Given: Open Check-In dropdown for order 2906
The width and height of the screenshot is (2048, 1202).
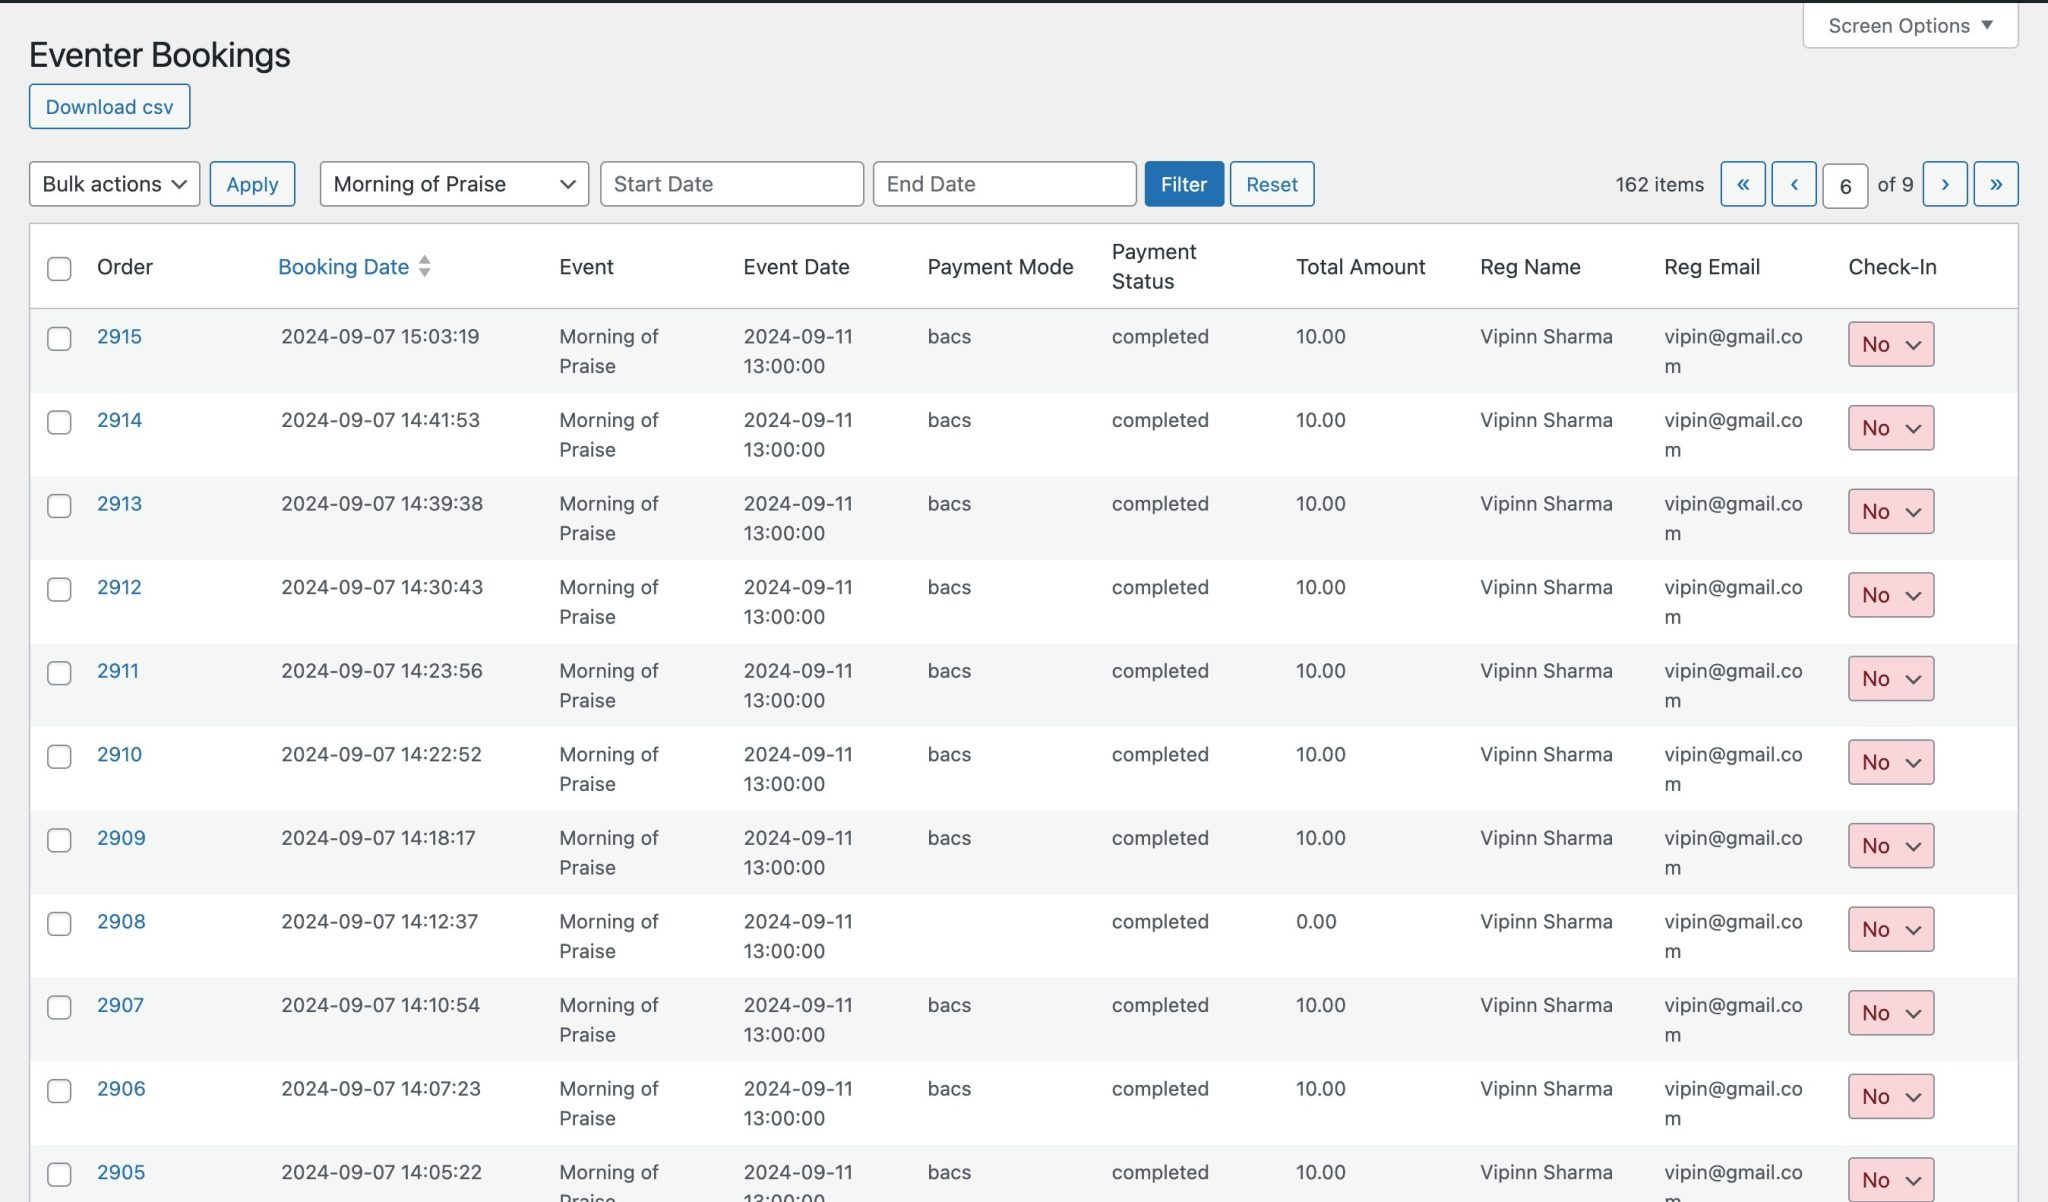Looking at the screenshot, I should (x=1890, y=1096).
